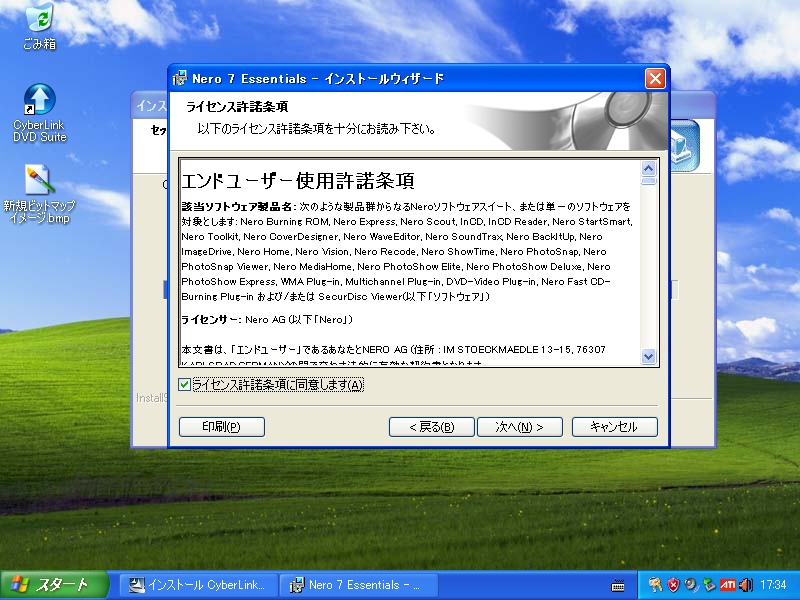Open the on-screen keyboard icon on the taskbar
The image size is (800, 600).
click(x=618, y=585)
